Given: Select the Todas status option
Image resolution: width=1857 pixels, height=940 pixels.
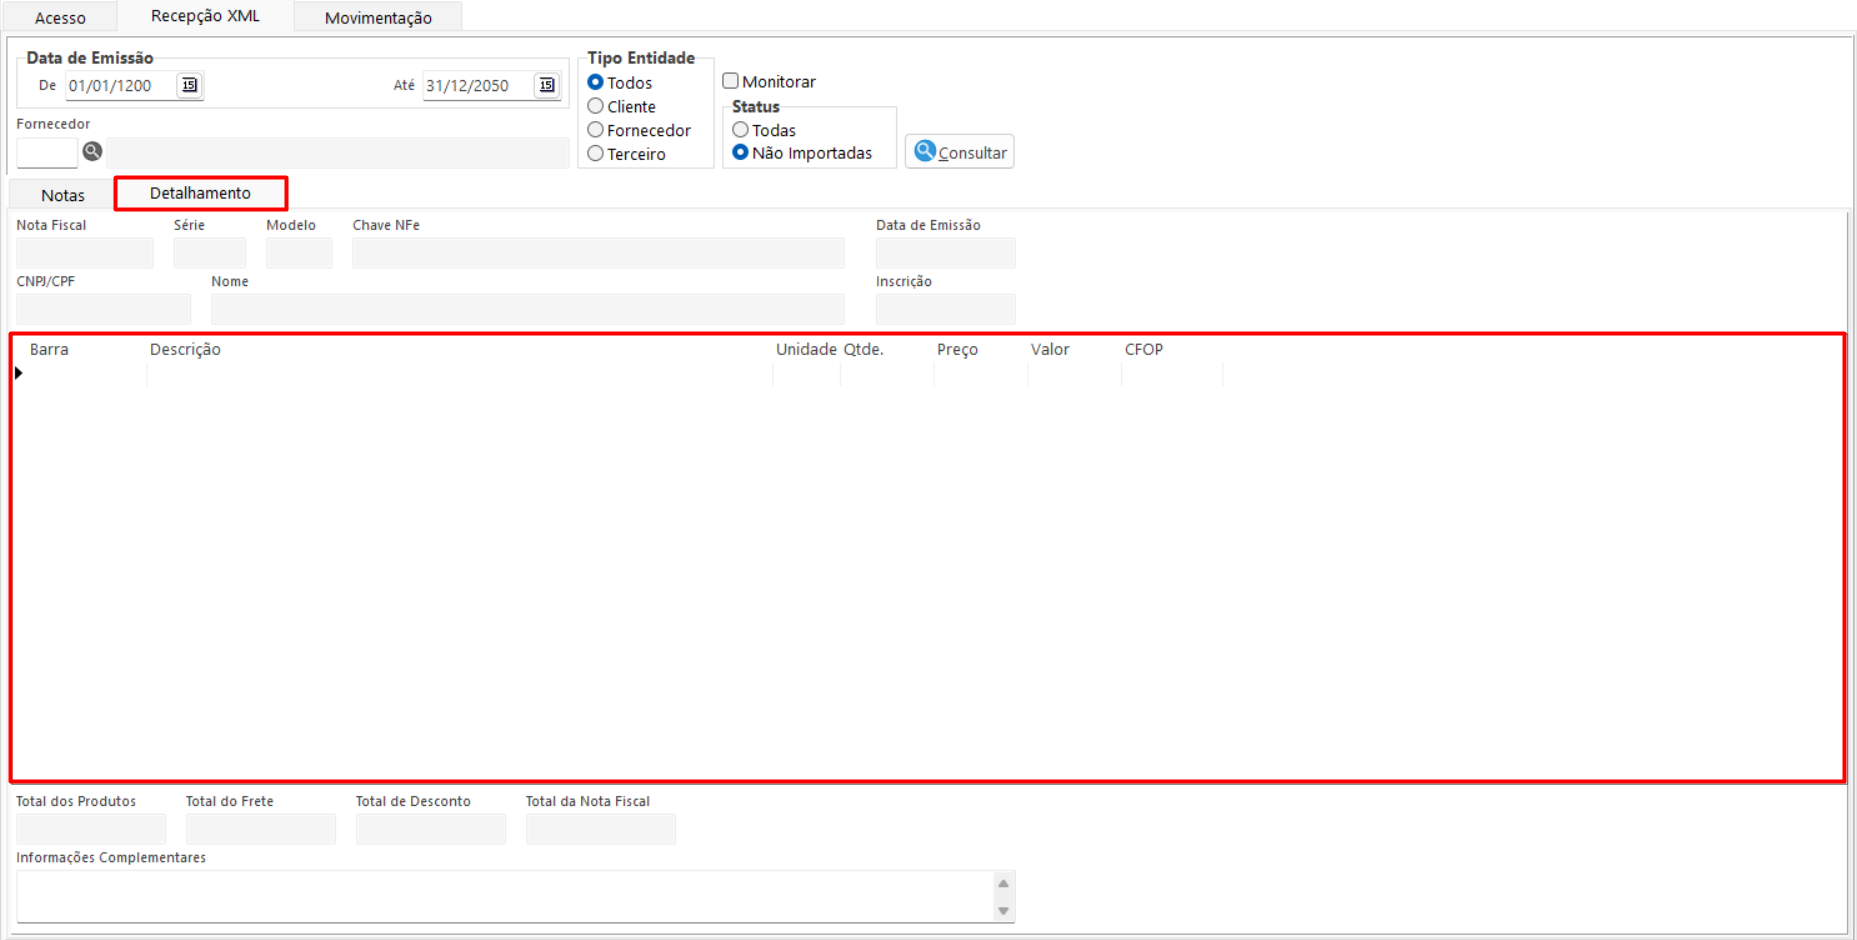Looking at the screenshot, I should point(741,130).
